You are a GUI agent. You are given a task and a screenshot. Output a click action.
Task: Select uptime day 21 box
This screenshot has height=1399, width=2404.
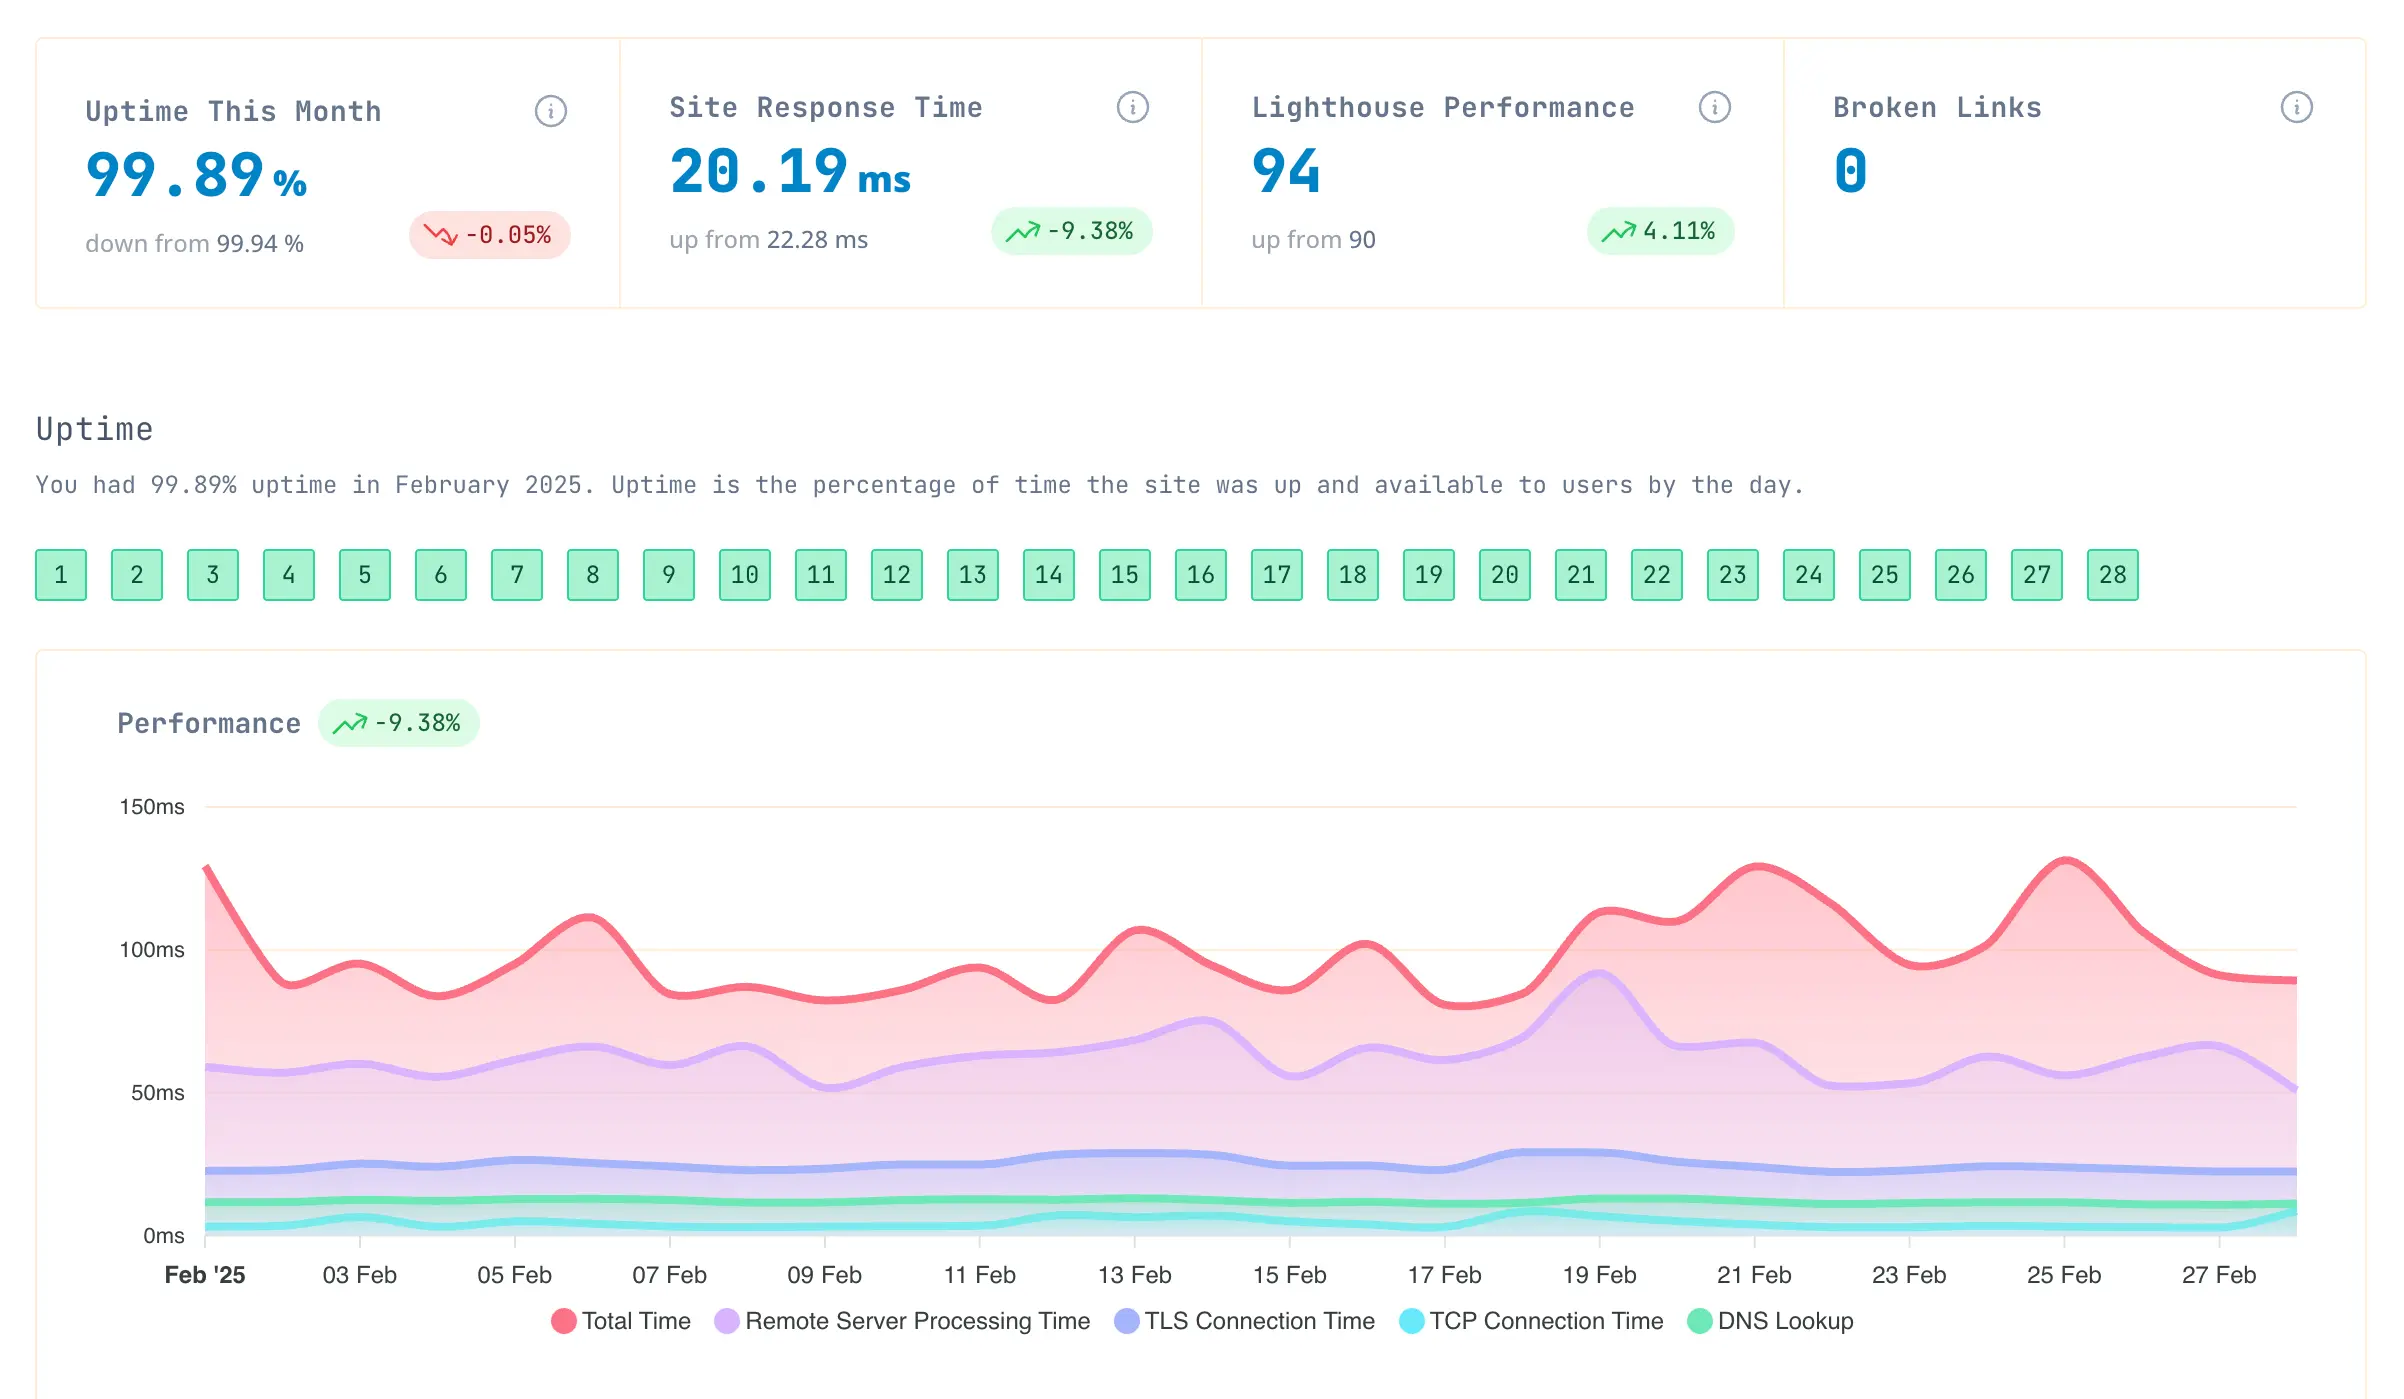[1581, 575]
